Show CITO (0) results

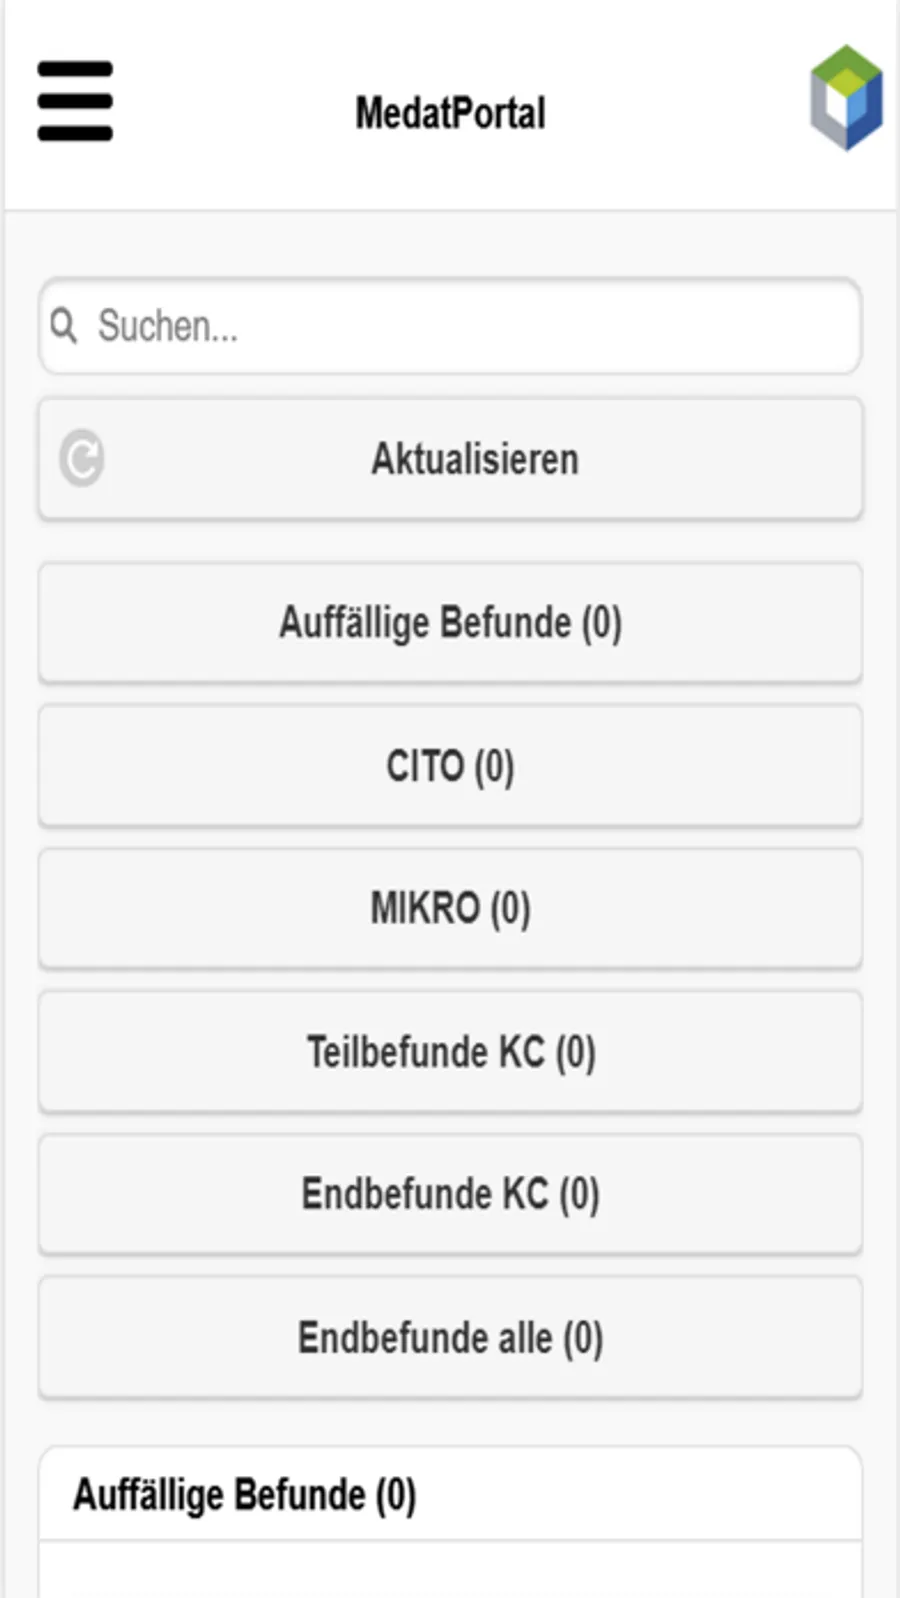(x=450, y=767)
